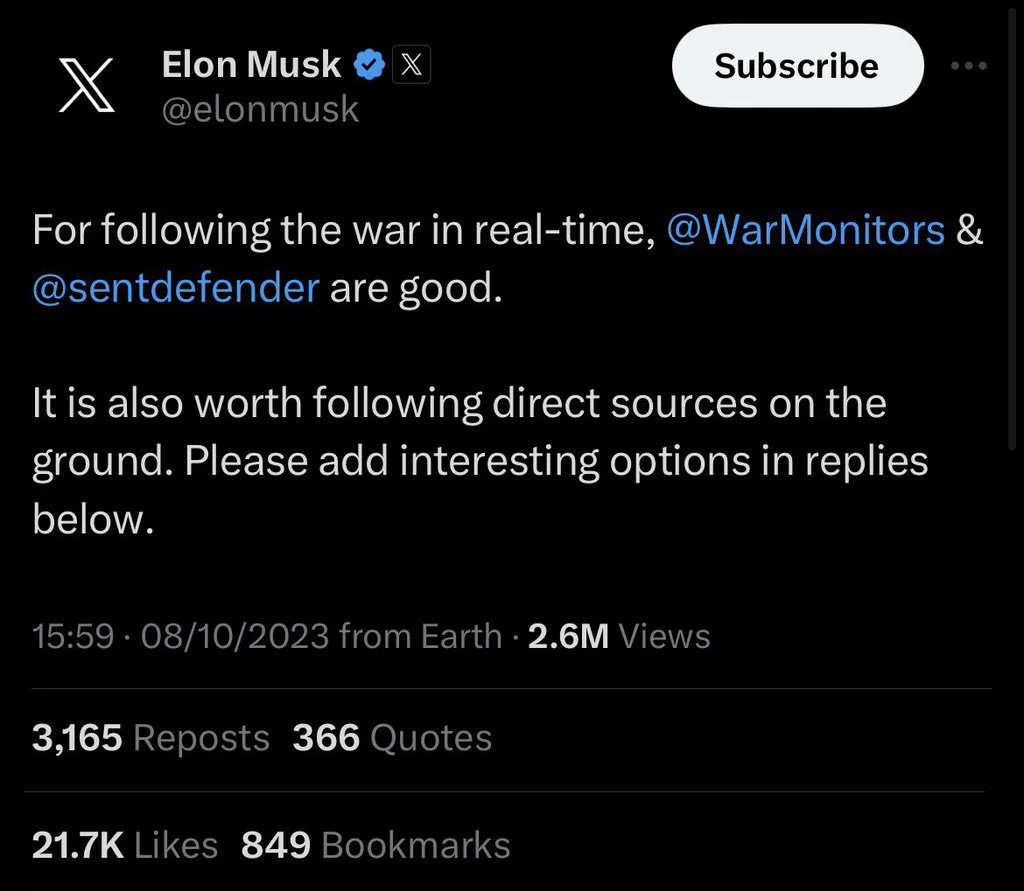The width and height of the screenshot is (1024, 891).
Task: Click the blue verified checkmark badge
Action: tap(368, 63)
